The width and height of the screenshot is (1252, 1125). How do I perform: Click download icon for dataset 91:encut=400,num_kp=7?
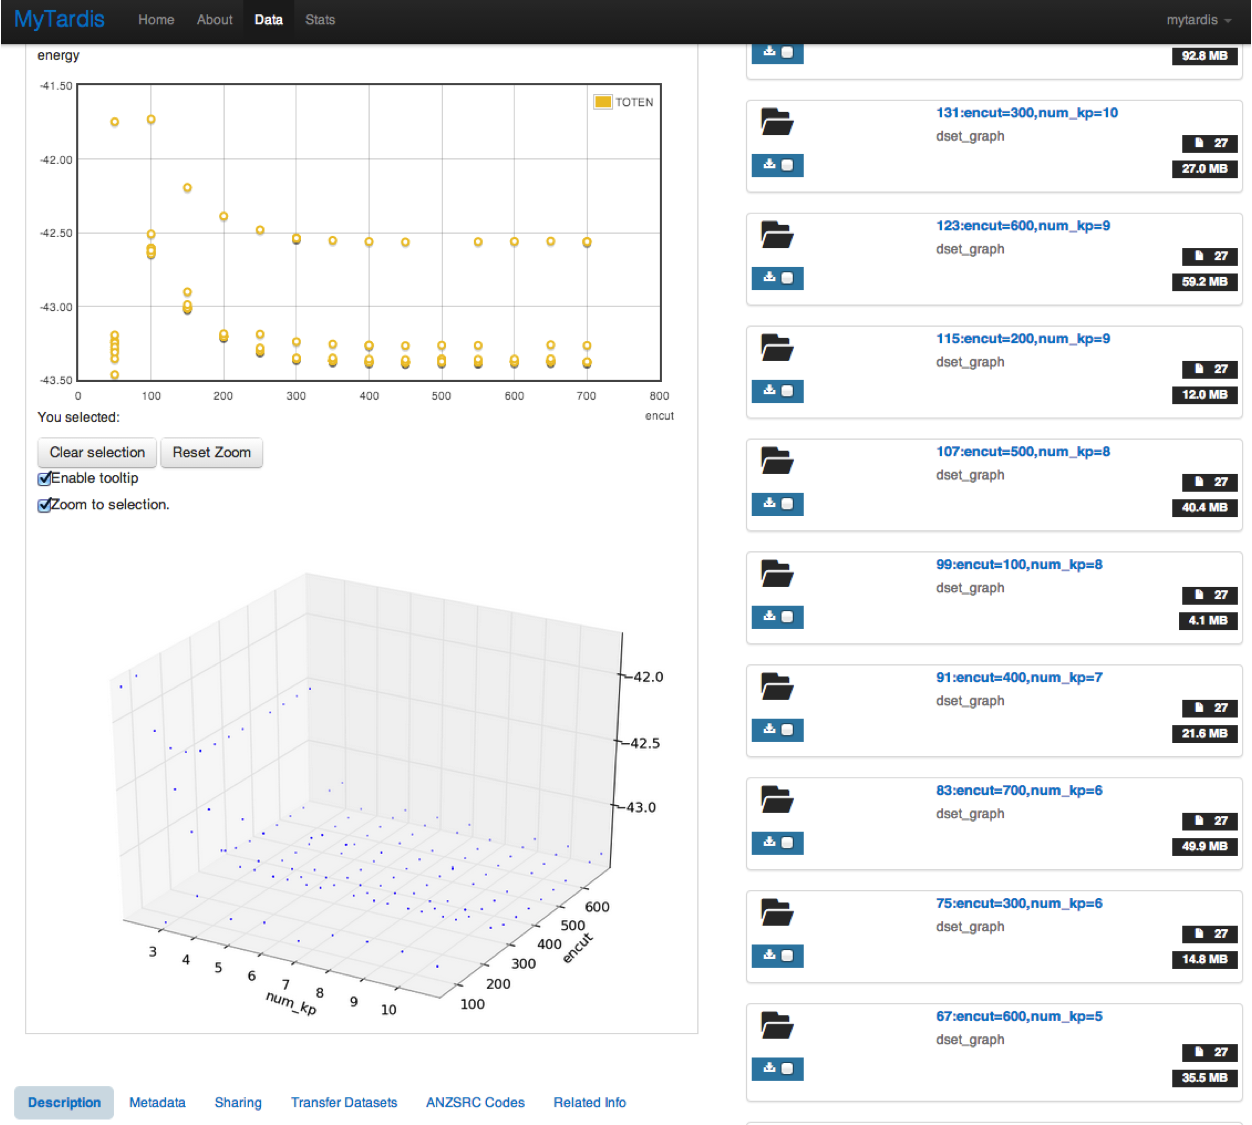tap(769, 729)
